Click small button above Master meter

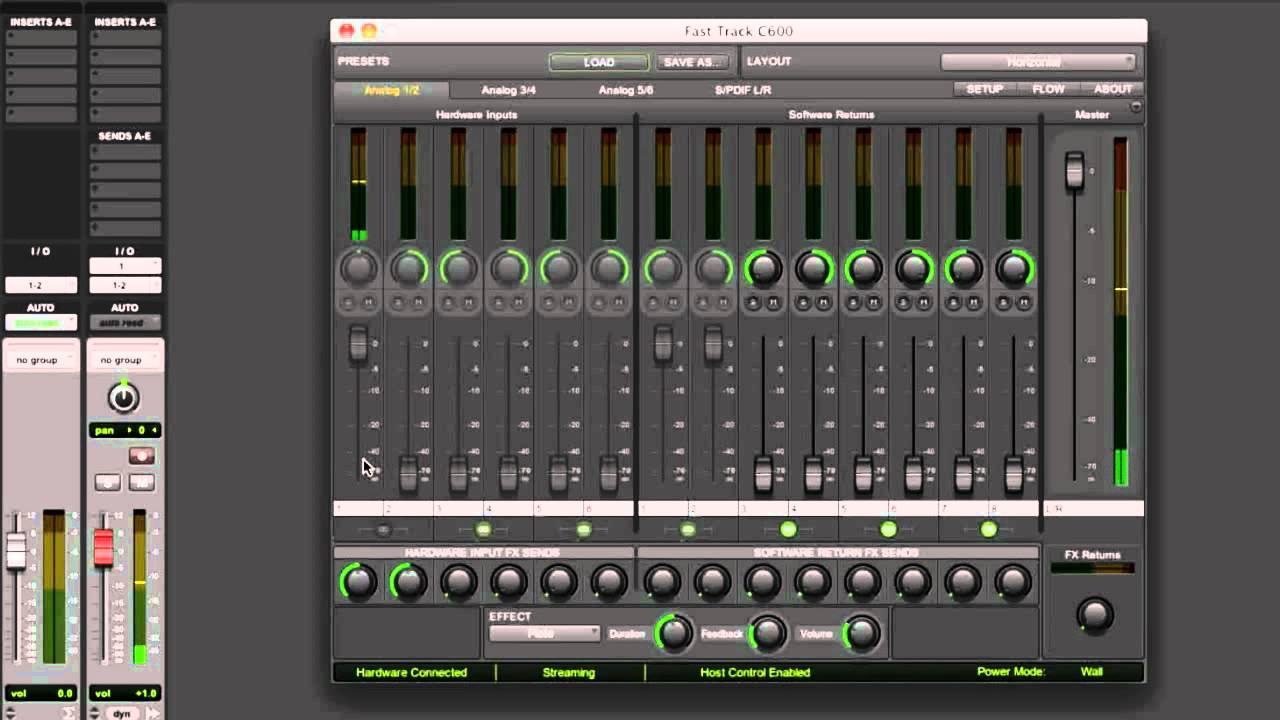click(1135, 107)
